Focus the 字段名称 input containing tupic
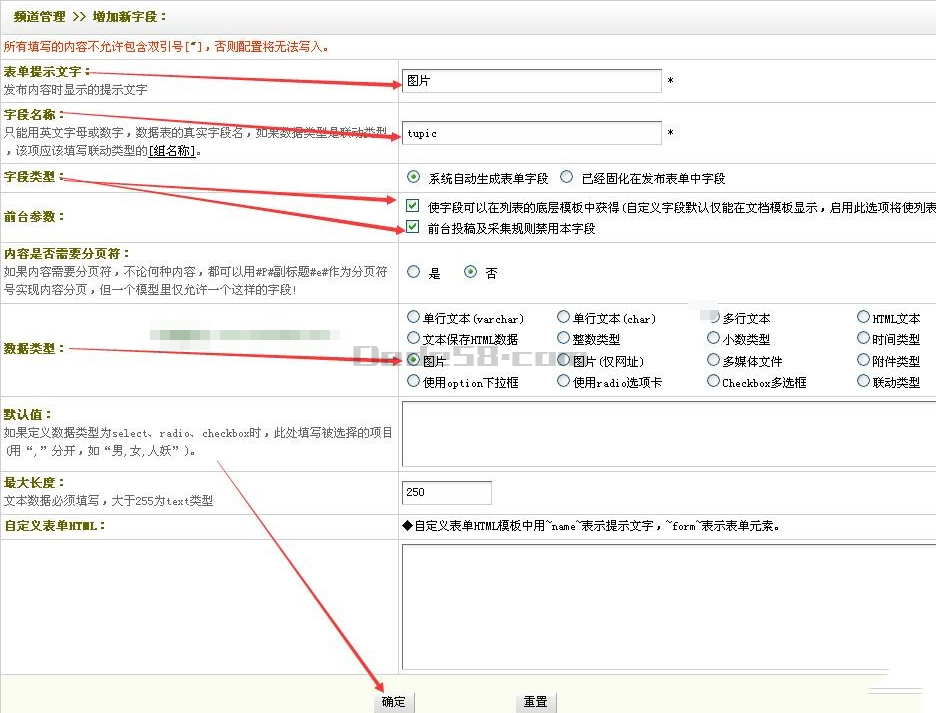Screen dimensions: 940x713 point(531,133)
